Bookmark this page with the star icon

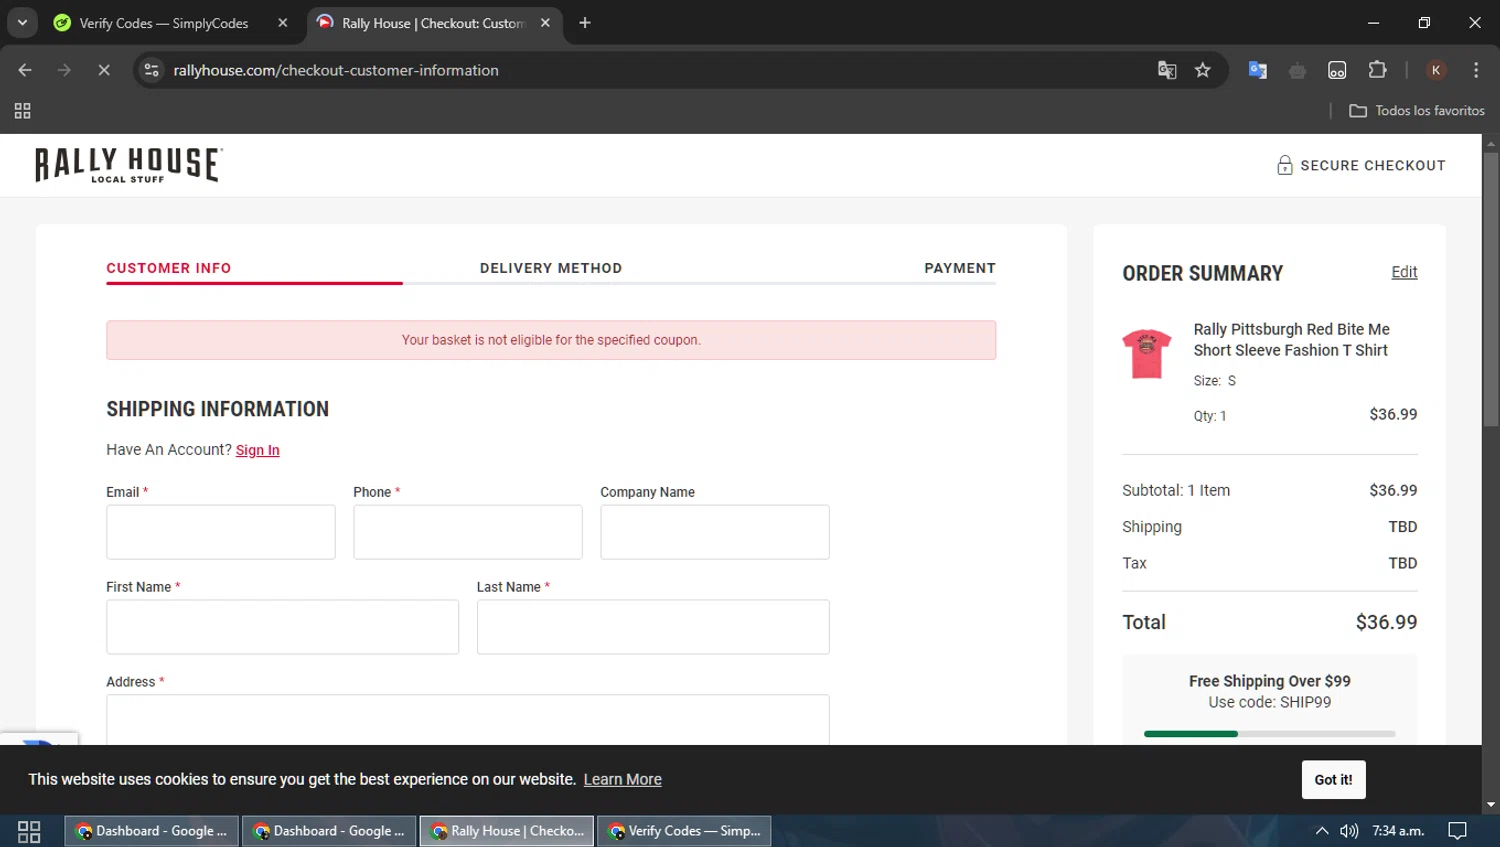click(x=1202, y=70)
